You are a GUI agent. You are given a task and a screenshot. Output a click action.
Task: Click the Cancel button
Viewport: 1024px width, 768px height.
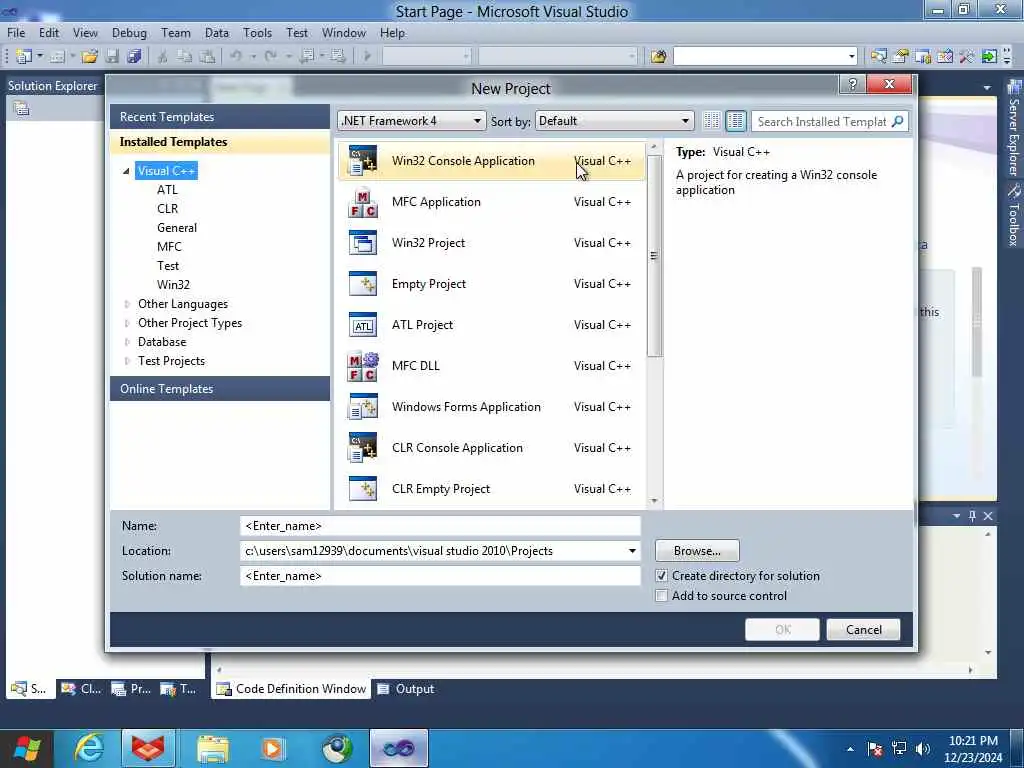tap(863, 630)
